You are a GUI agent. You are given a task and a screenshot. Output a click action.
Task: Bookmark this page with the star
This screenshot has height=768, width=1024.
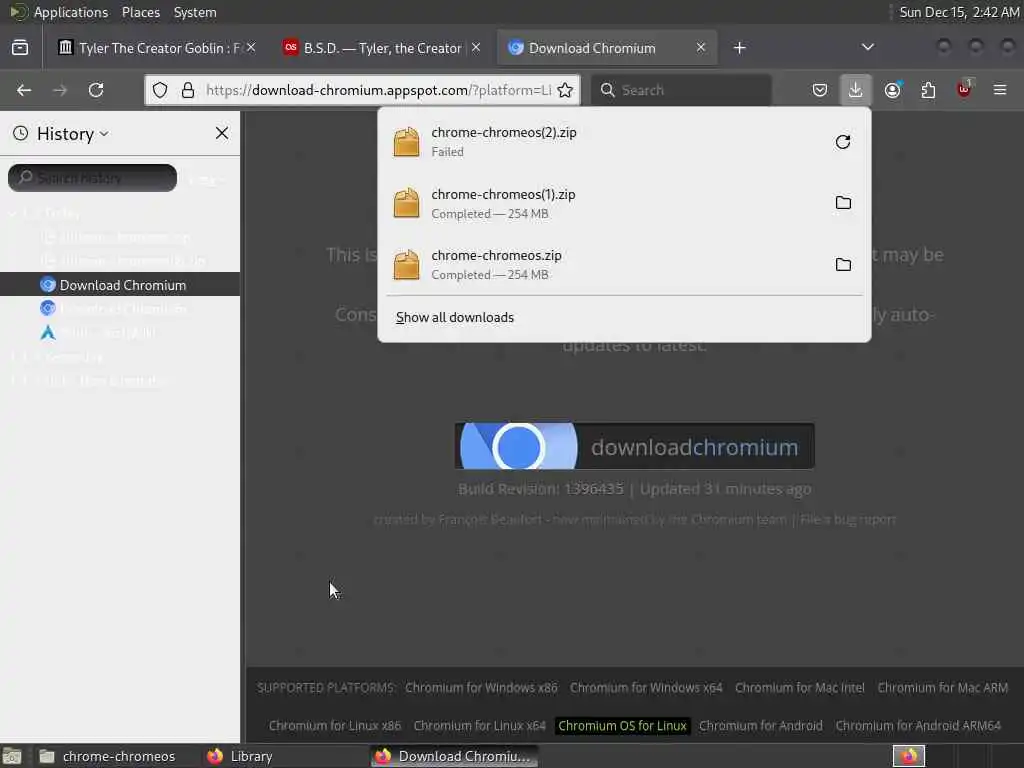(x=565, y=90)
